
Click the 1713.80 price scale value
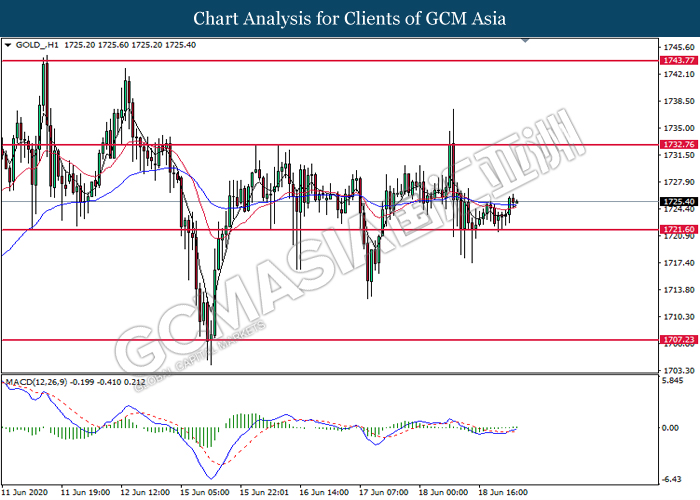(679, 290)
